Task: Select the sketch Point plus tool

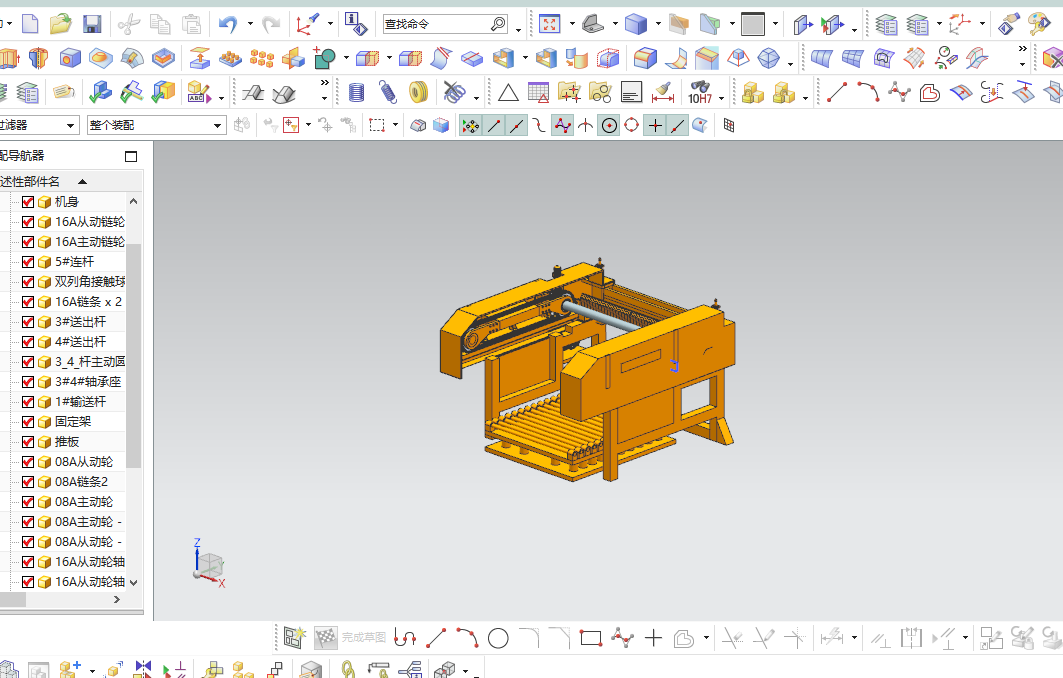Action: click(654, 638)
